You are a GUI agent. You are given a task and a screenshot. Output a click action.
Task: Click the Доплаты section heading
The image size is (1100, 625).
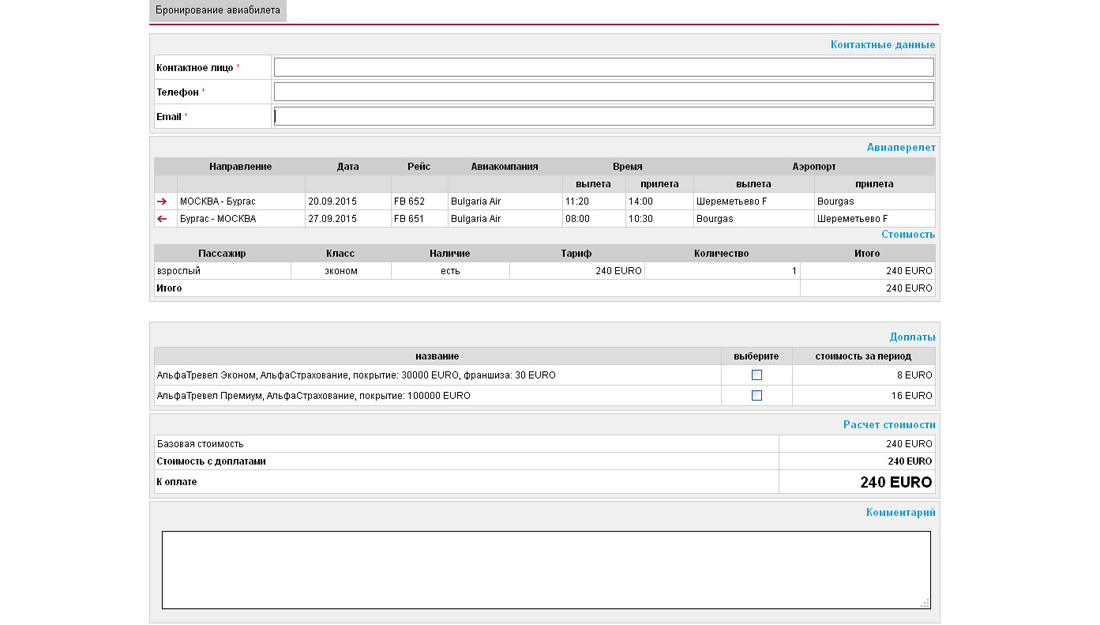(x=912, y=338)
